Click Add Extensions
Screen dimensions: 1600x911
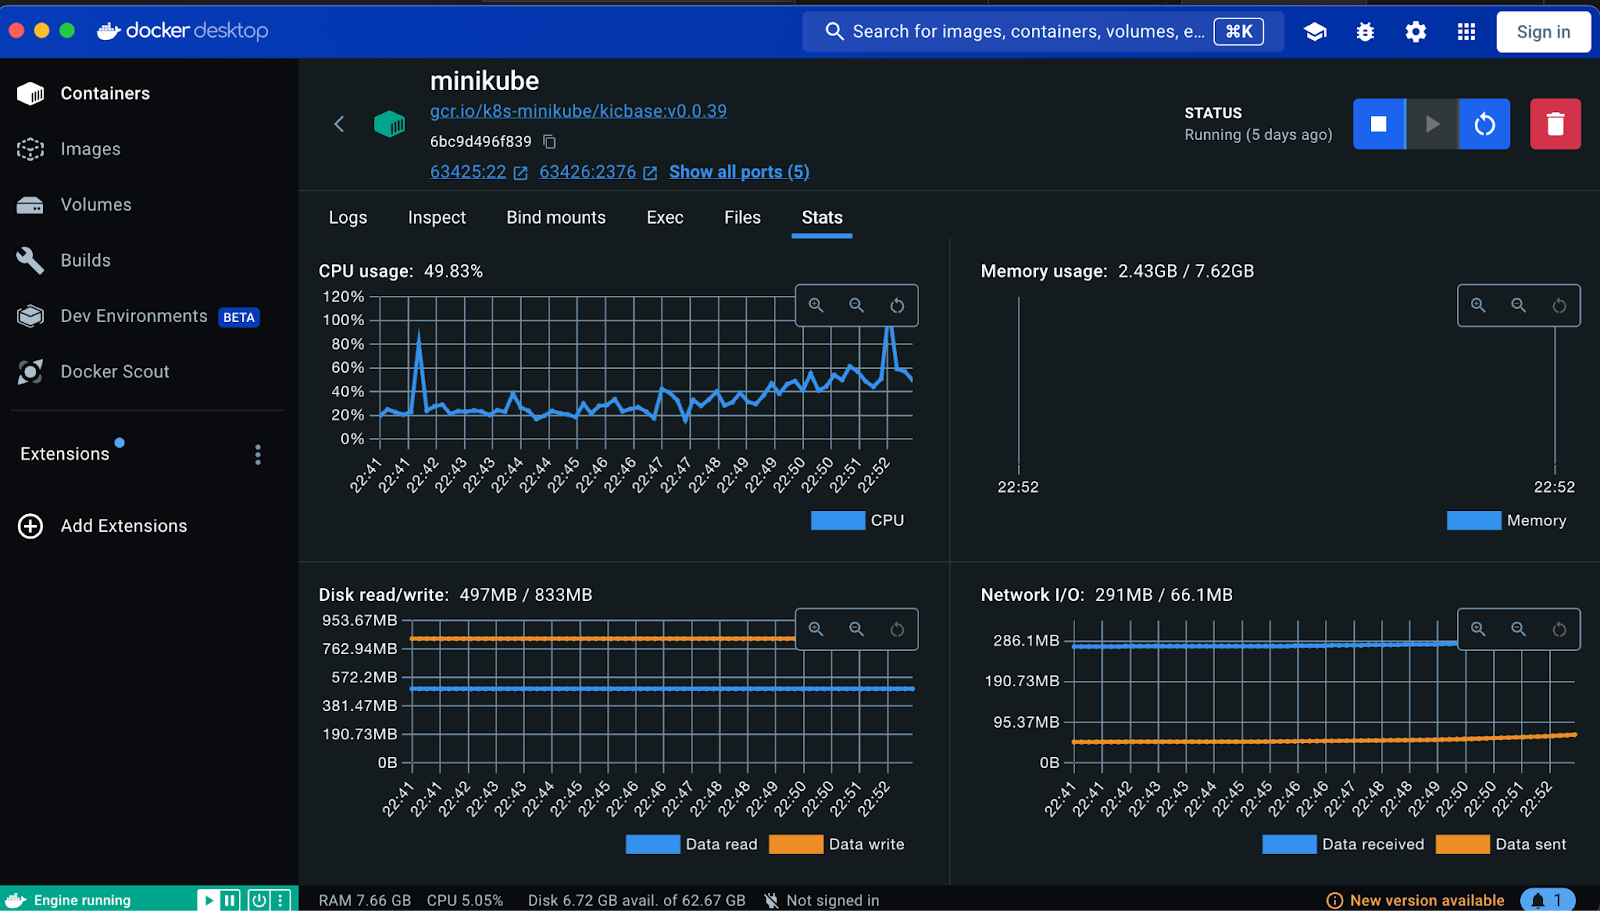[x=103, y=526]
